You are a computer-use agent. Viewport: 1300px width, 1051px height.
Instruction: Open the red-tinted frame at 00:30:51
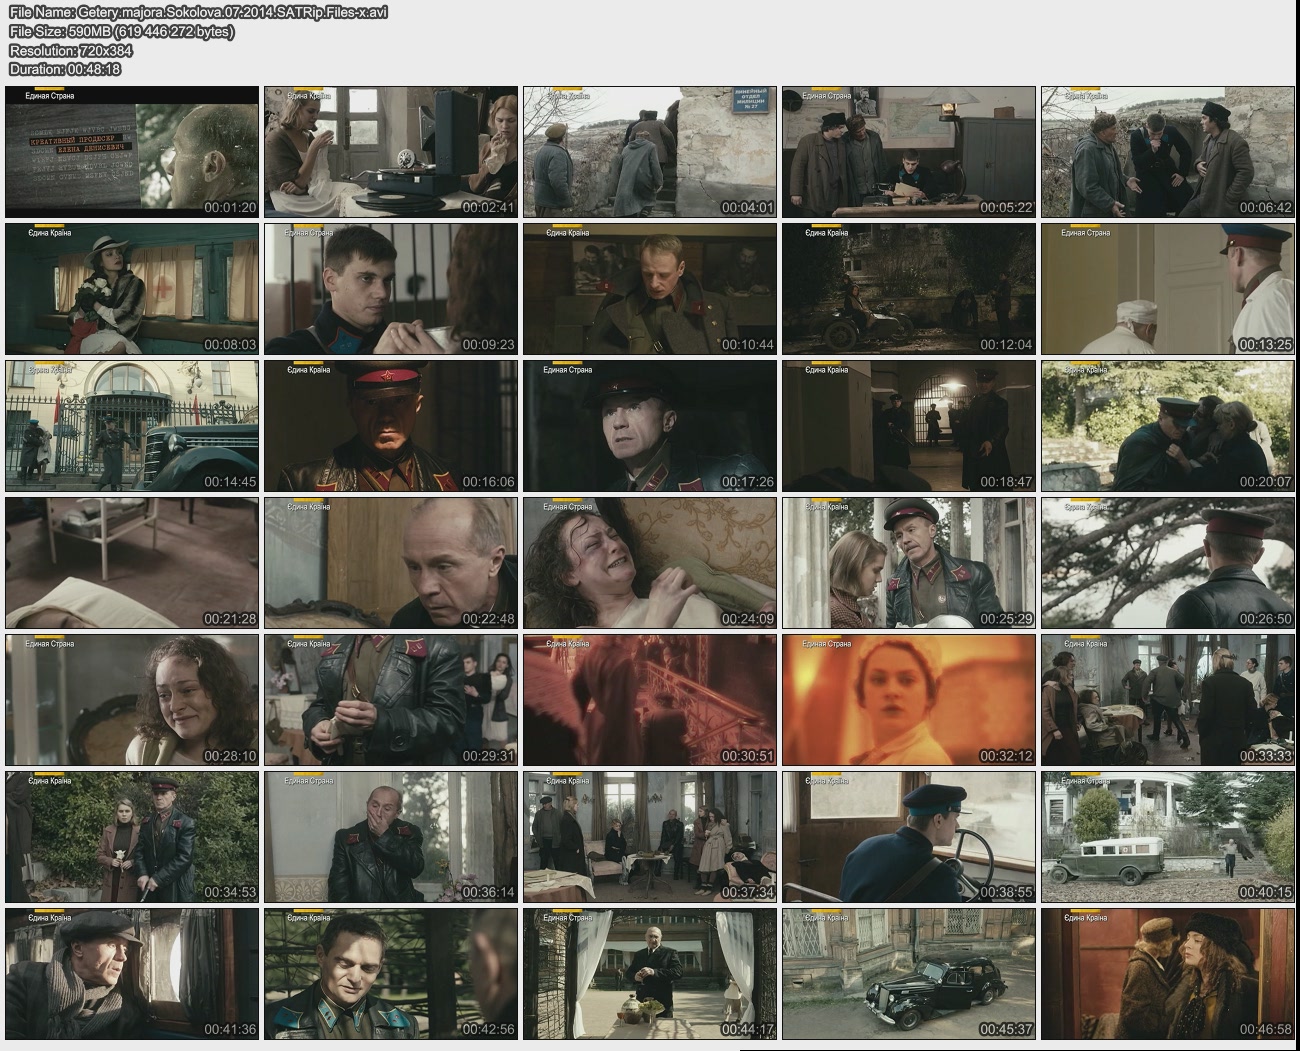pyautogui.click(x=649, y=700)
